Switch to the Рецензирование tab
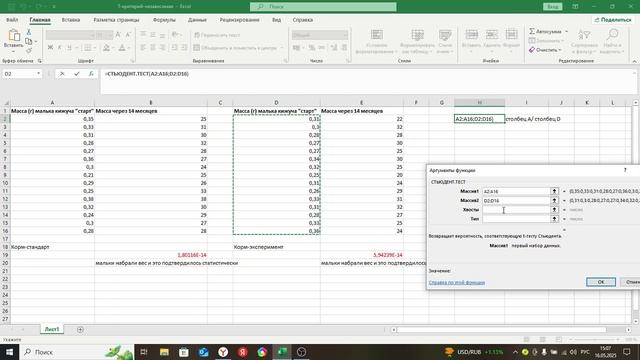640x360 pixels. pos(239,20)
